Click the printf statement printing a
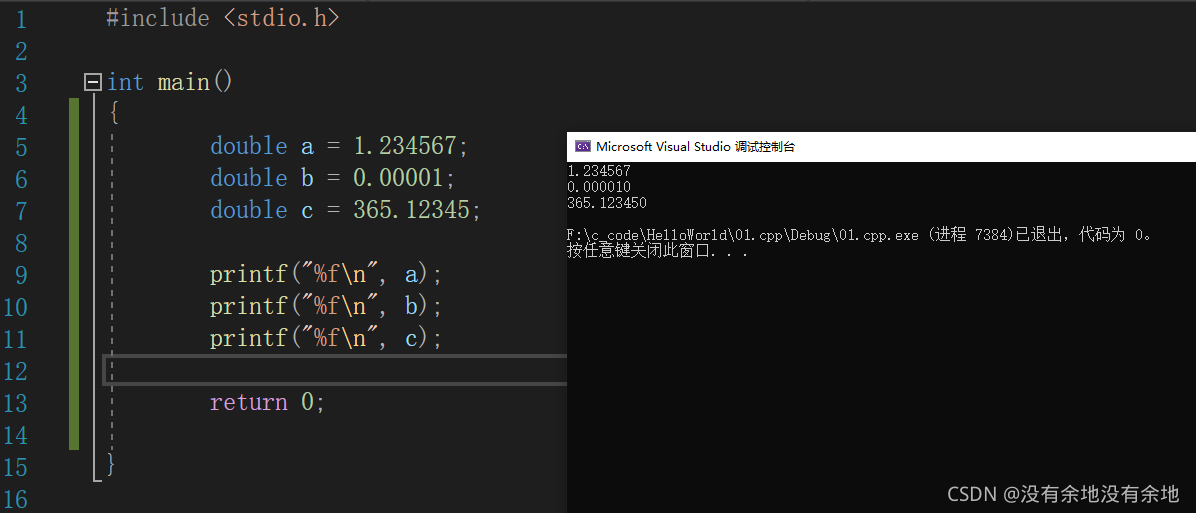Viewport: 1196px width, 513px height. coord(326,274)
